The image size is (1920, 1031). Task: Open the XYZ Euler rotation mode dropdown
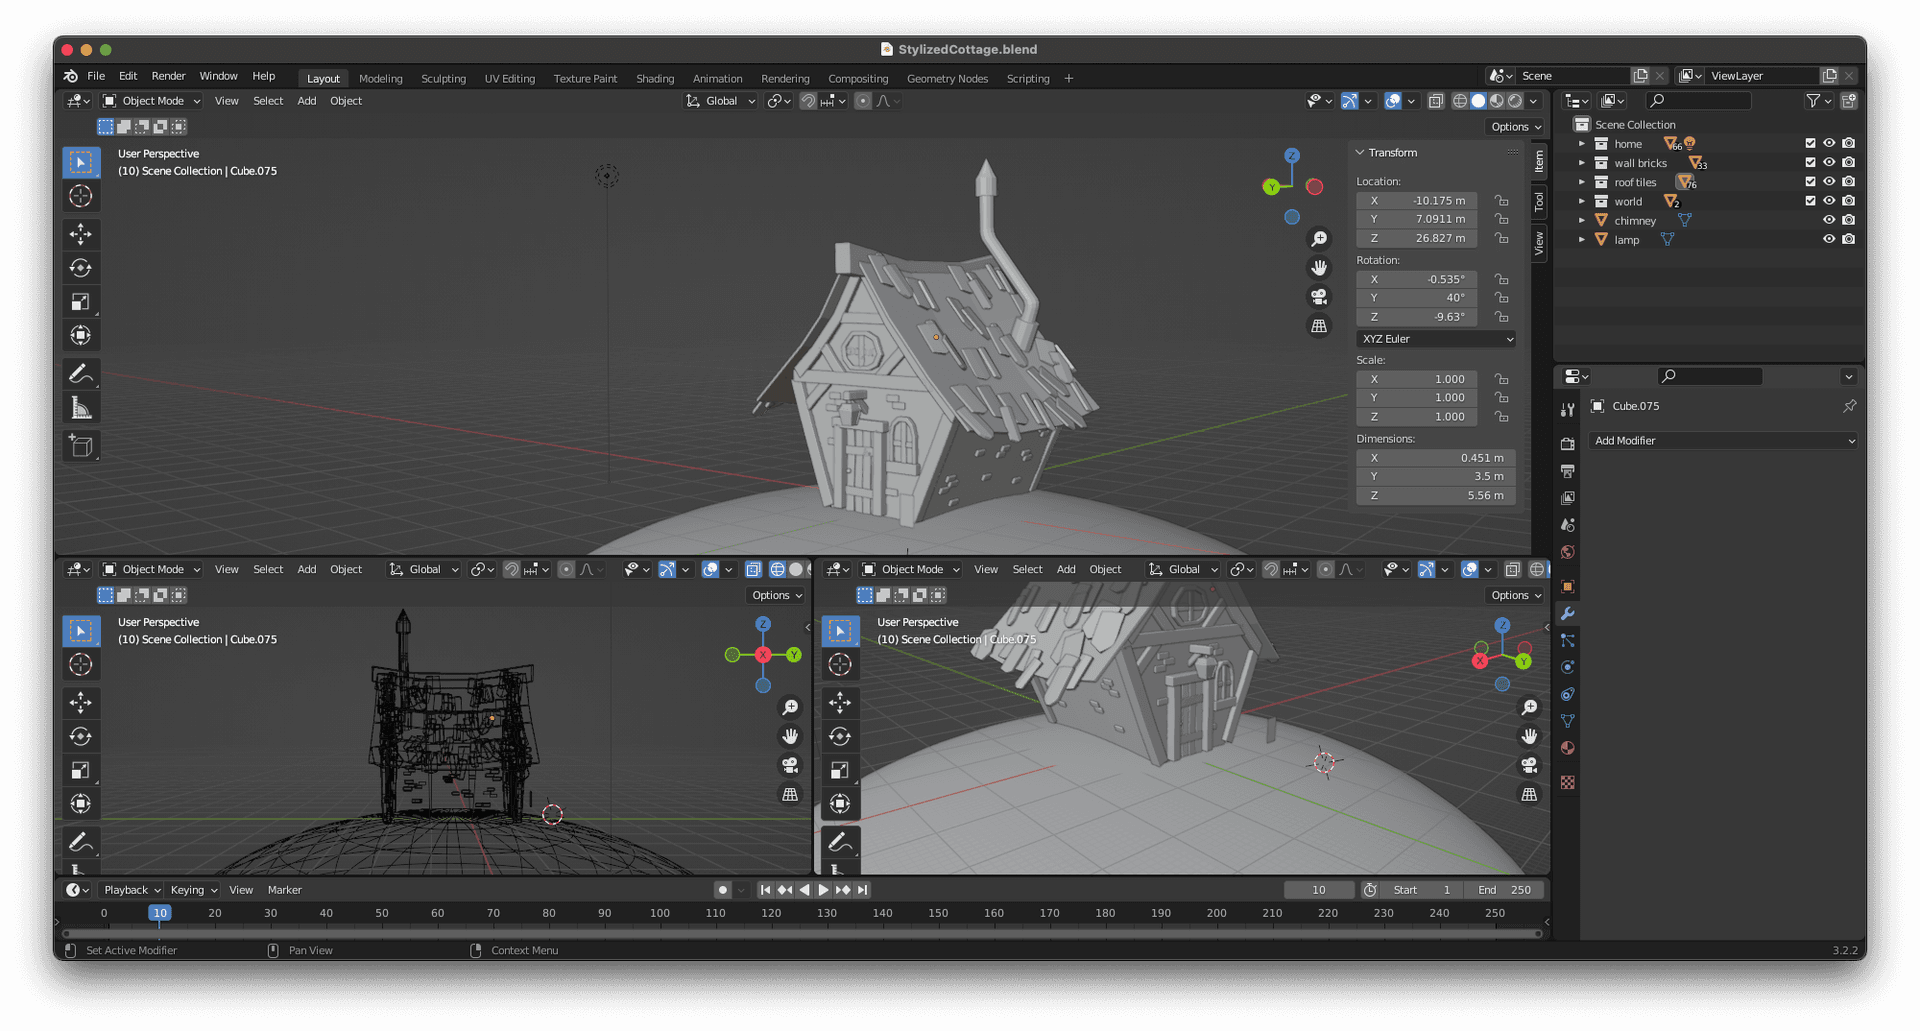pos(1436,339)
